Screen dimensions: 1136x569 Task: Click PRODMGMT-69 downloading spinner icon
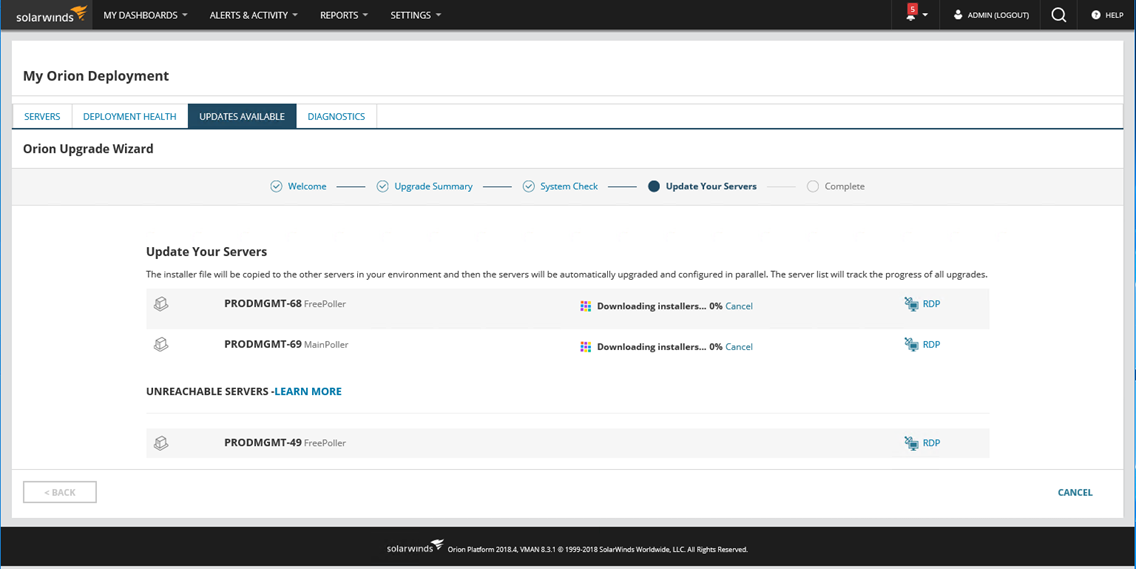pos(586,346)
